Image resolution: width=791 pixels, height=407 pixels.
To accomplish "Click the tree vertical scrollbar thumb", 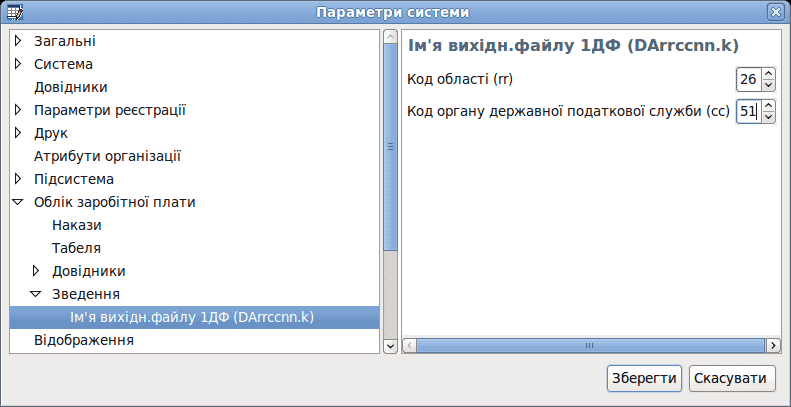I will [x=390, y=147].
